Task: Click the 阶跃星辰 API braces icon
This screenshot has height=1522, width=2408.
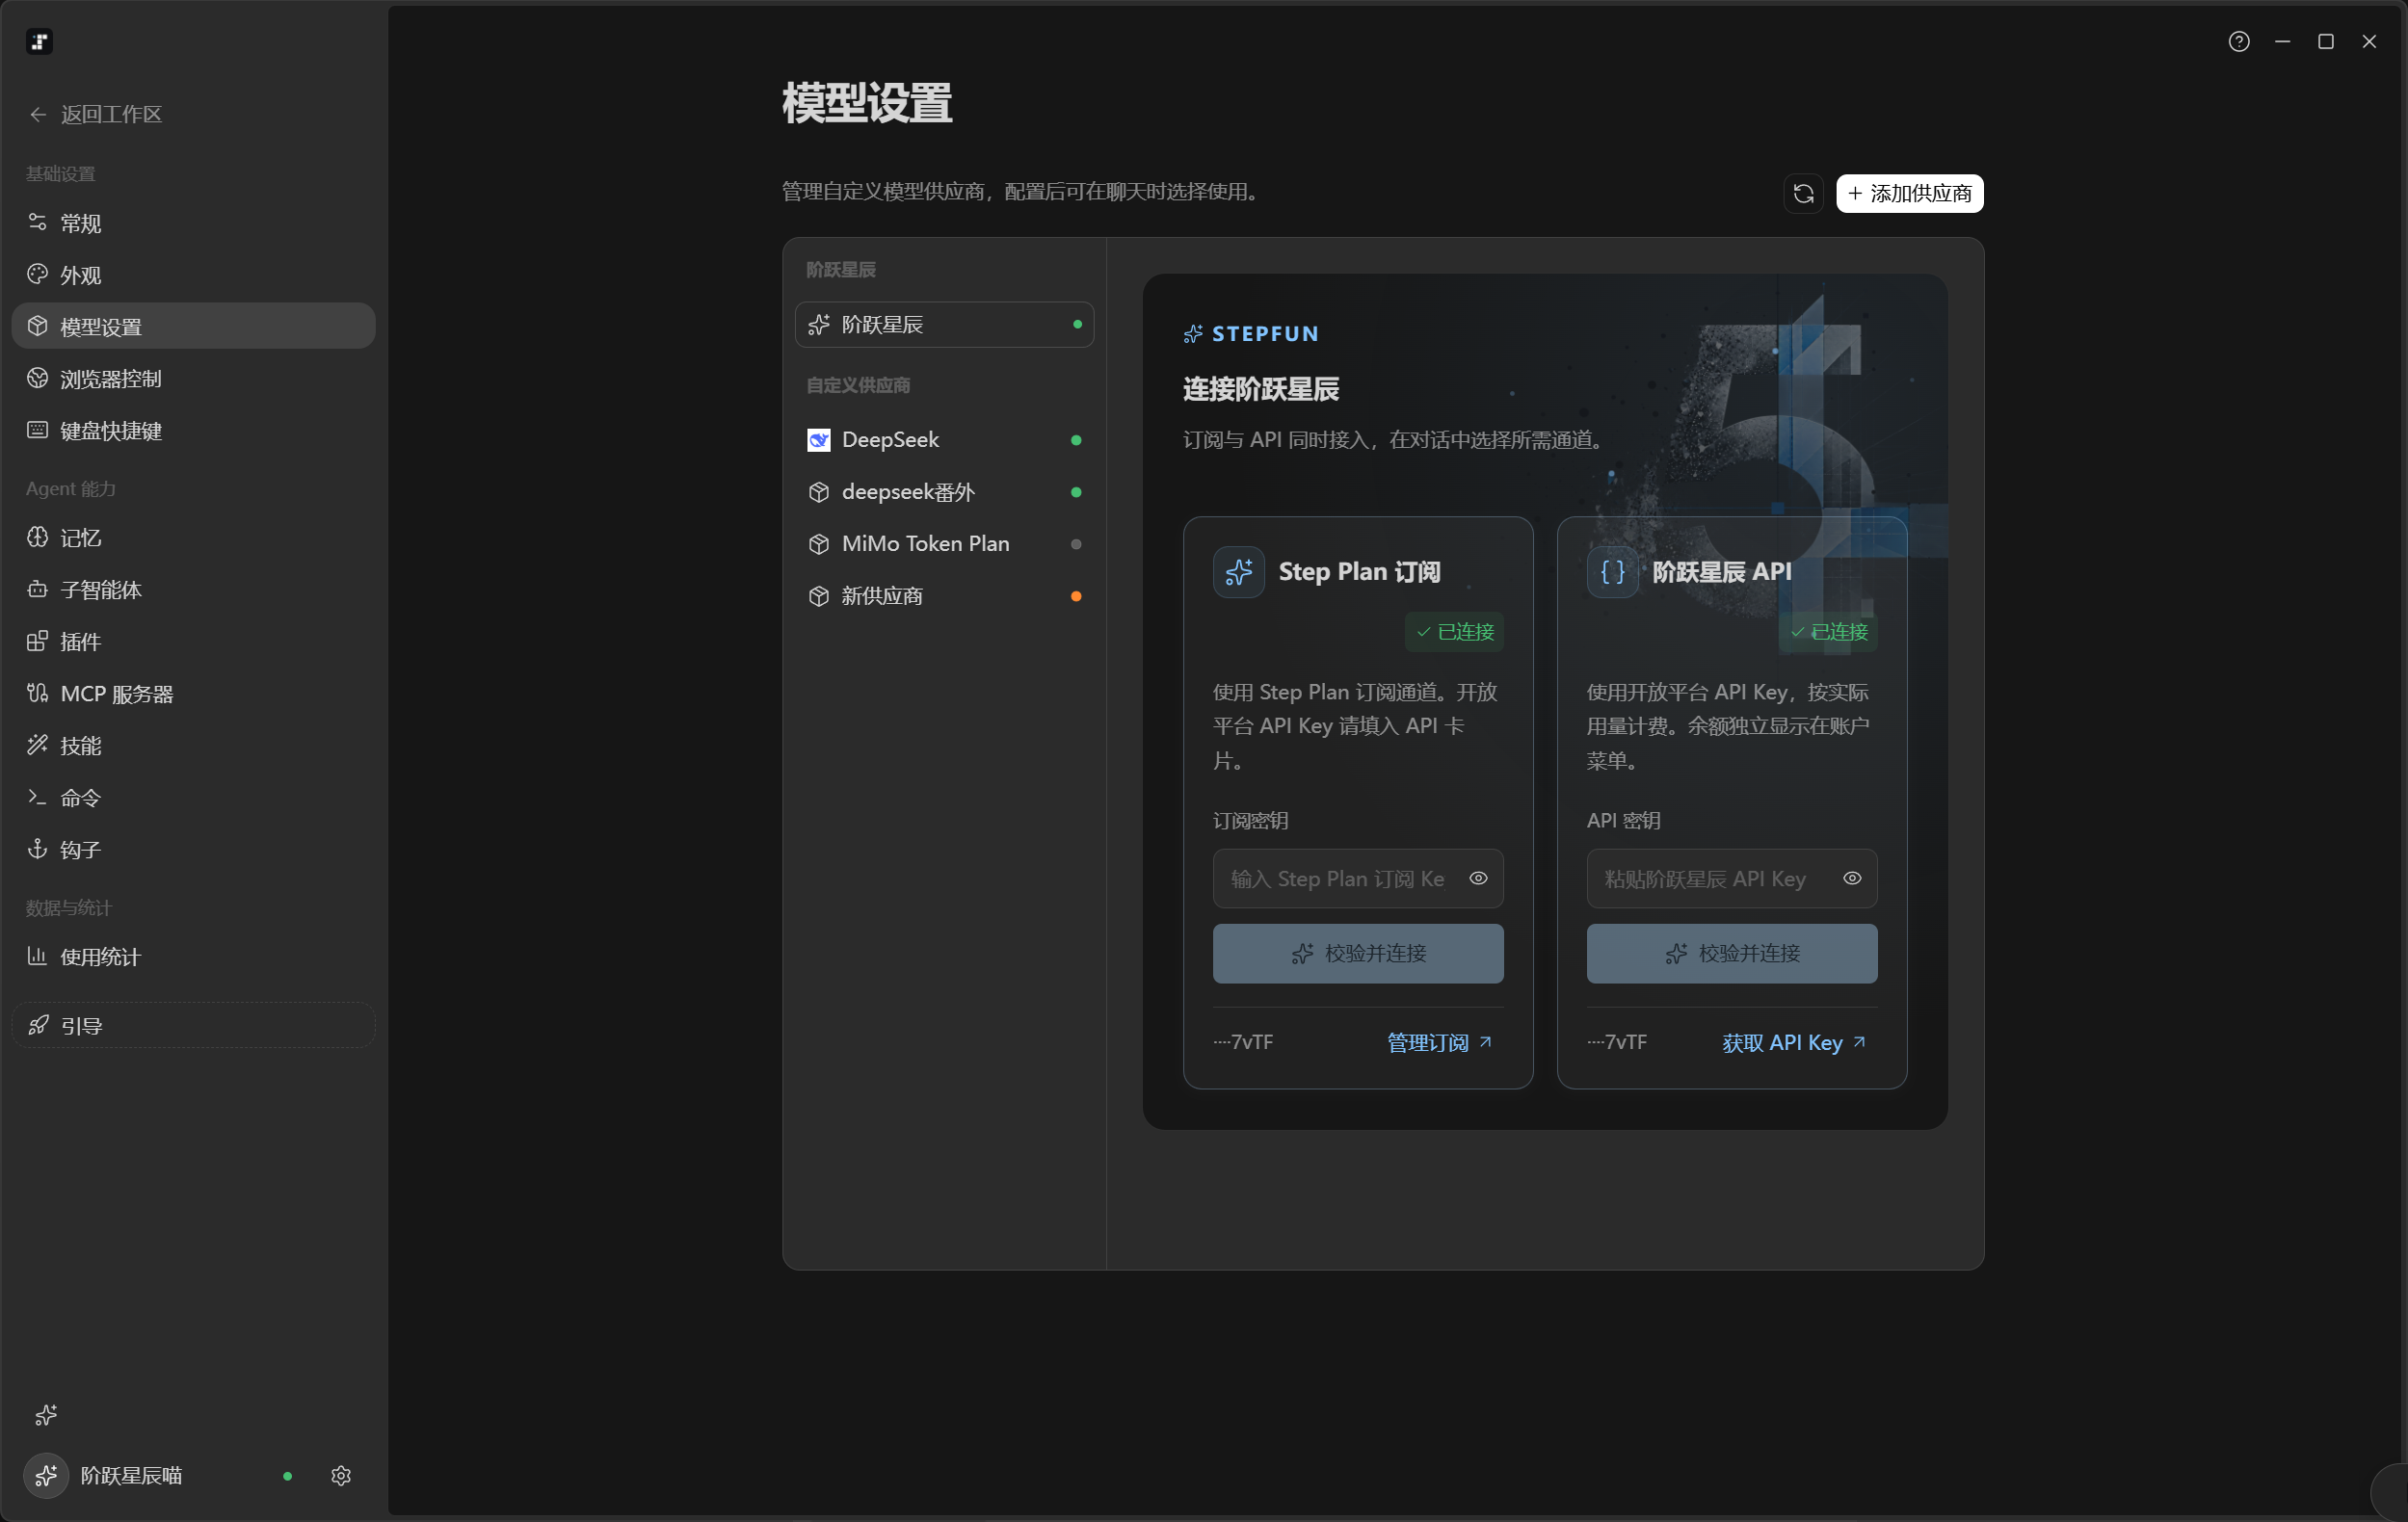Action: (1612, 572)
